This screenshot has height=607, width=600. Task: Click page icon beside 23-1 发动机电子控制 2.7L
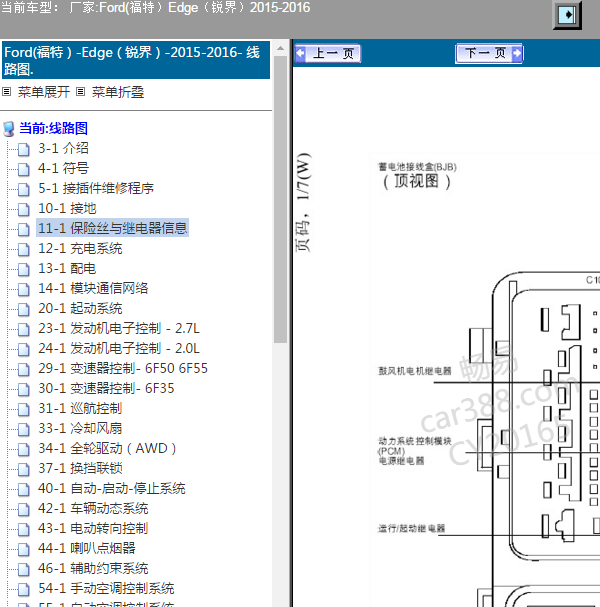(24, 329)
